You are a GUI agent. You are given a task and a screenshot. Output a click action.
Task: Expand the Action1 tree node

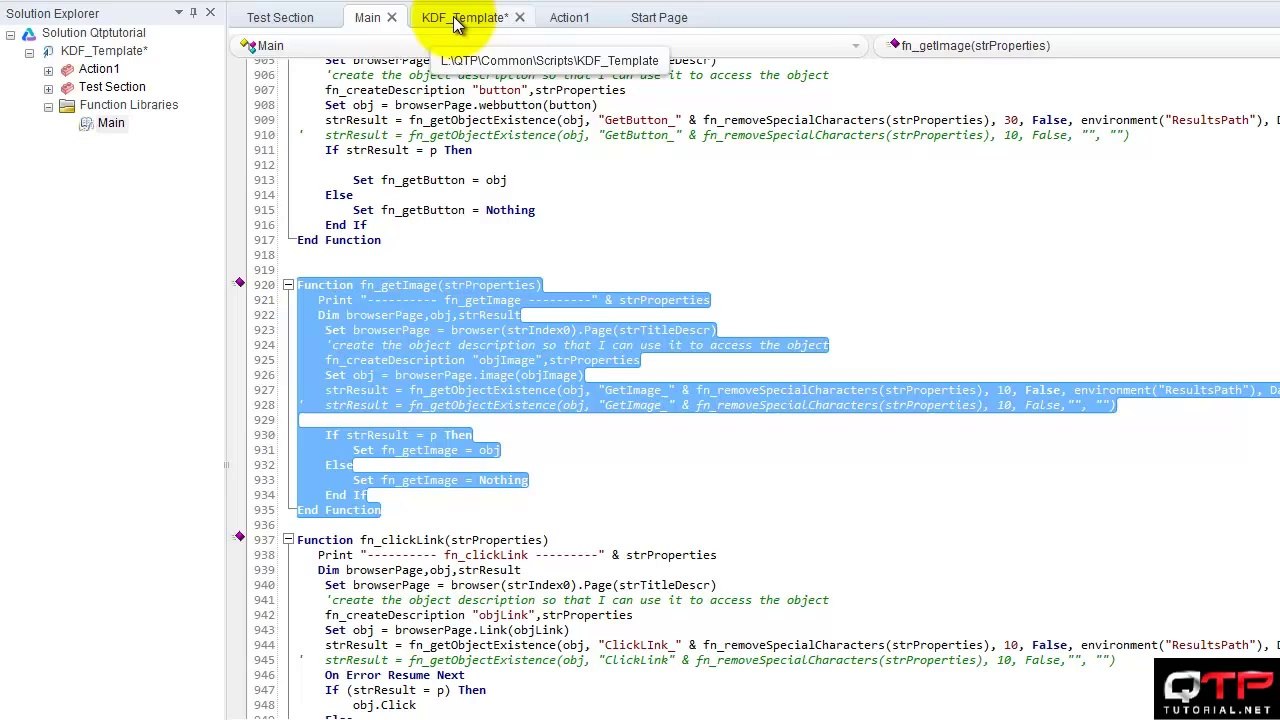click(x=48, y=70)
